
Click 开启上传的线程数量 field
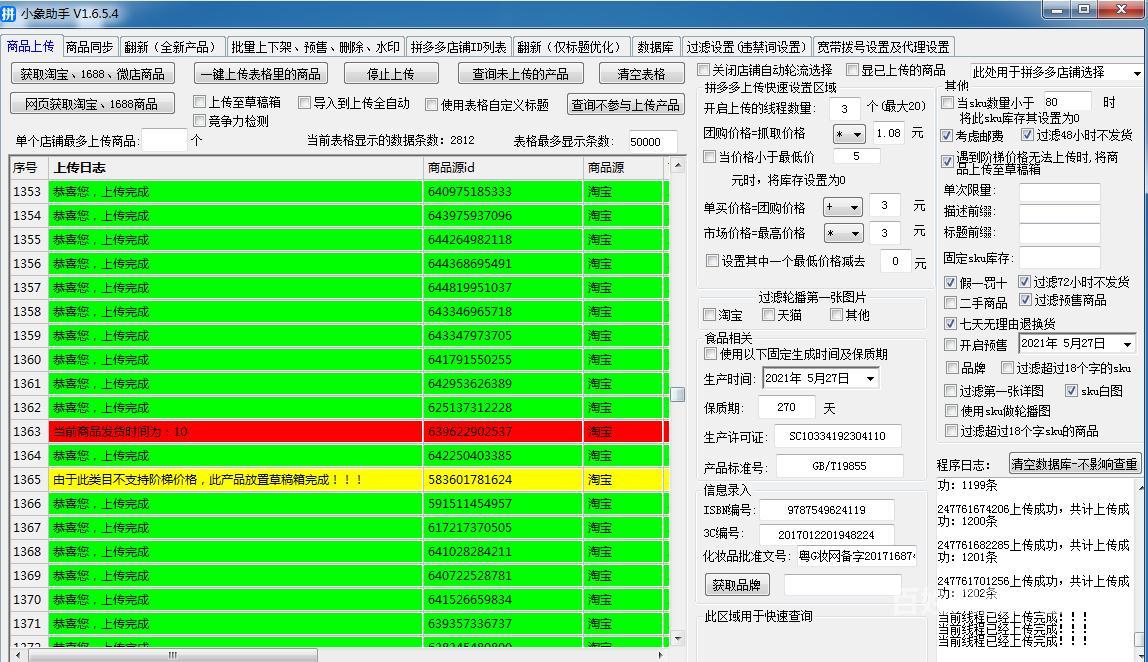click(x=844, y=108)
